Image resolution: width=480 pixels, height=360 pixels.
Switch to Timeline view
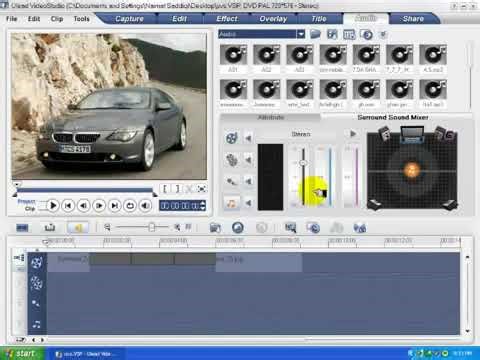click(50, 228)
